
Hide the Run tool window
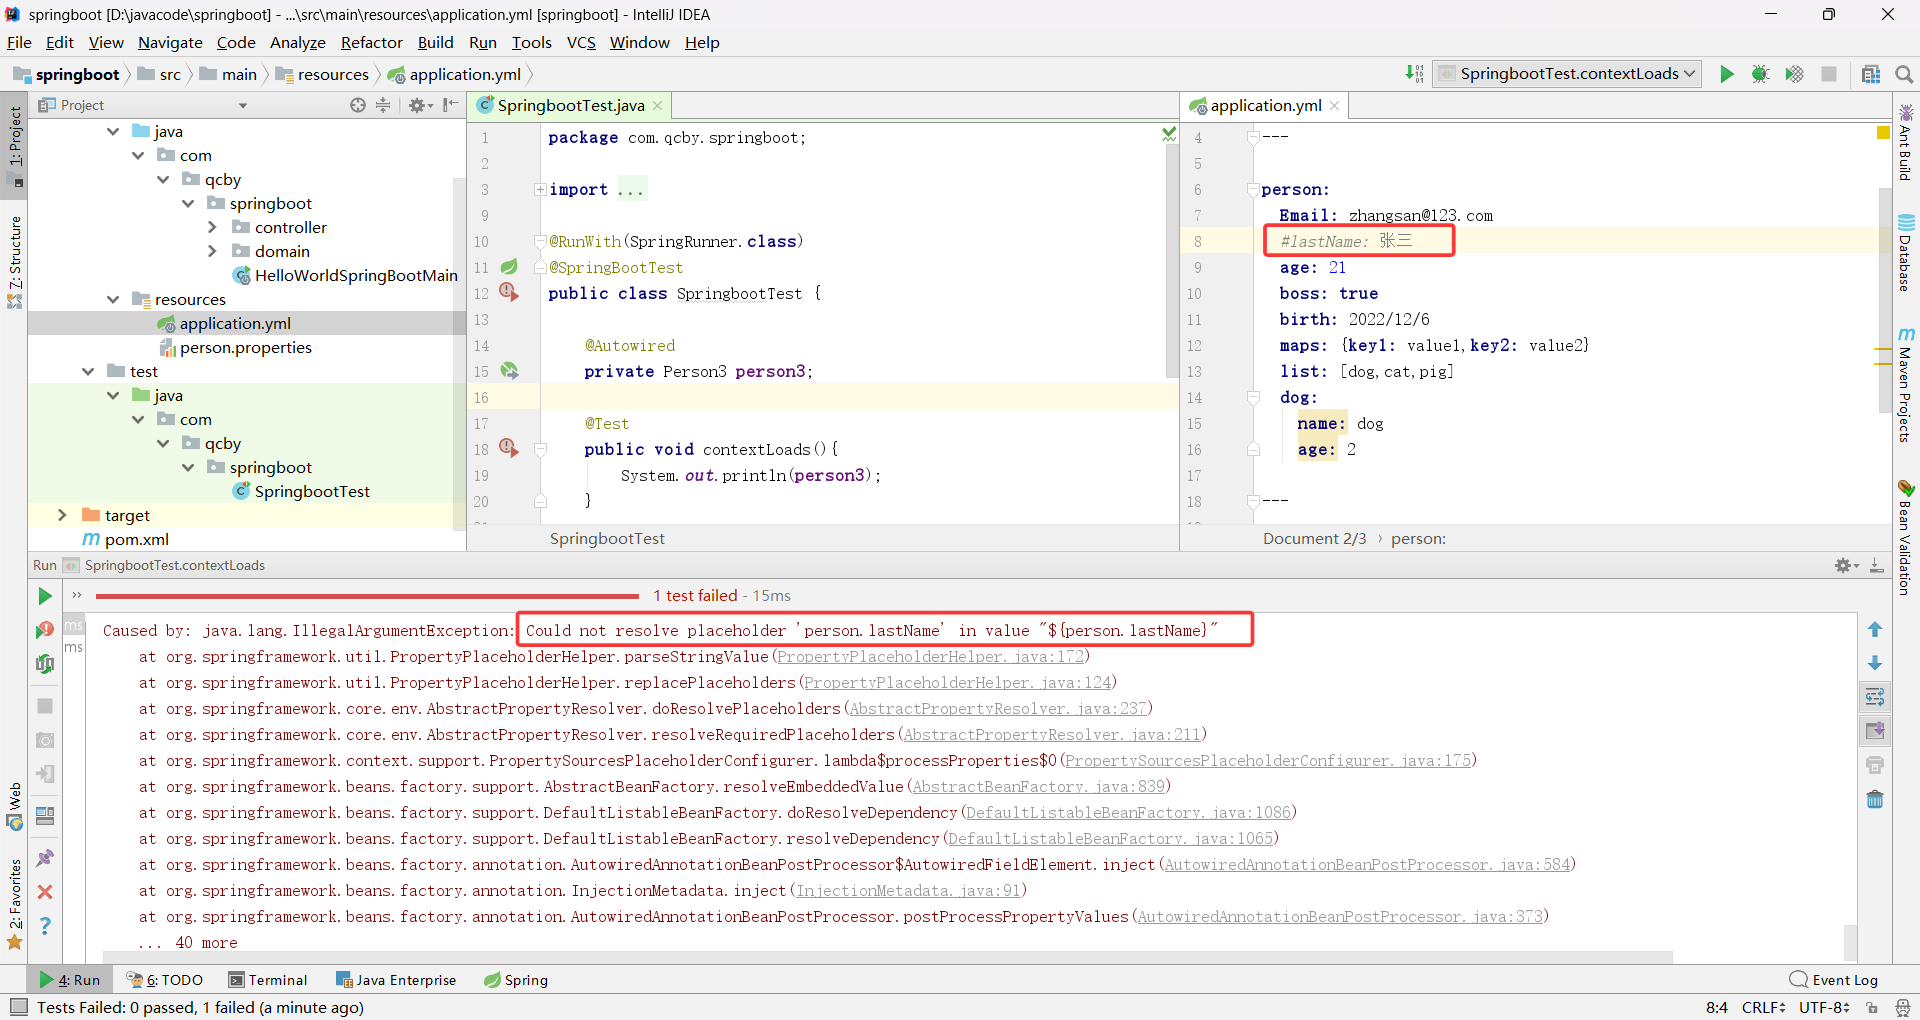[1877, 566]
